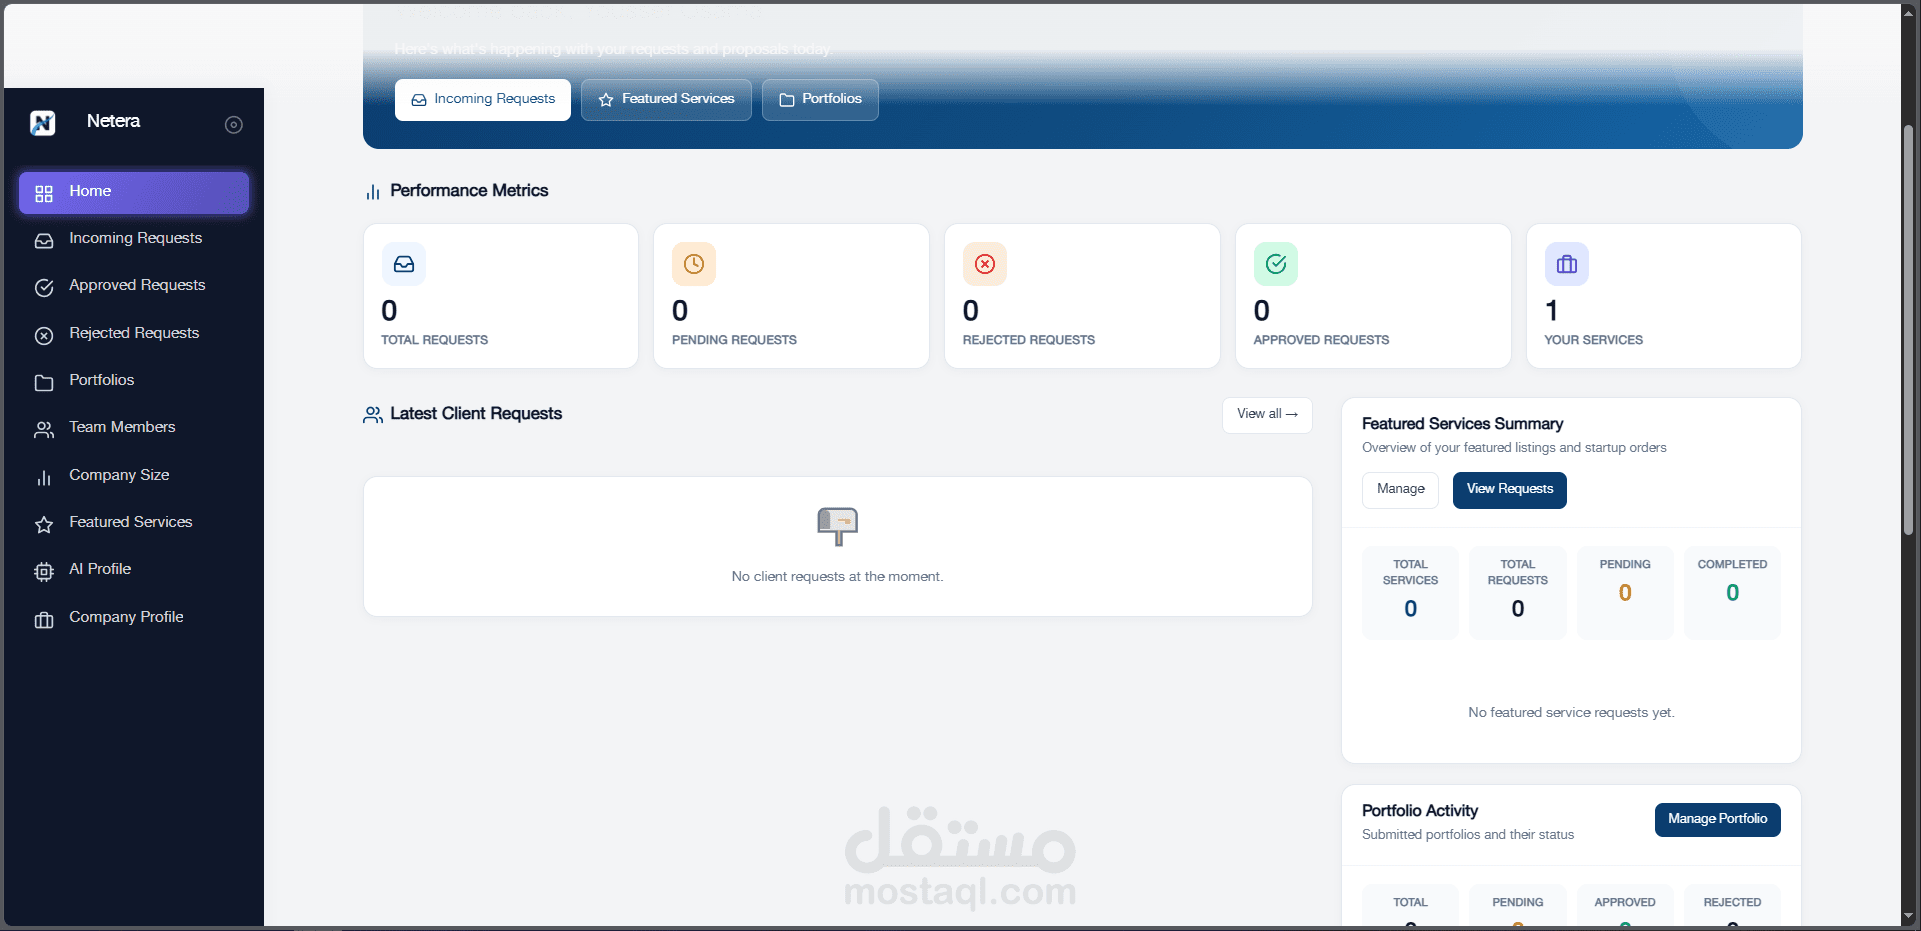
Task: Click the TOTAL SERVICES count tile
Action: (x=1410, y=592)
